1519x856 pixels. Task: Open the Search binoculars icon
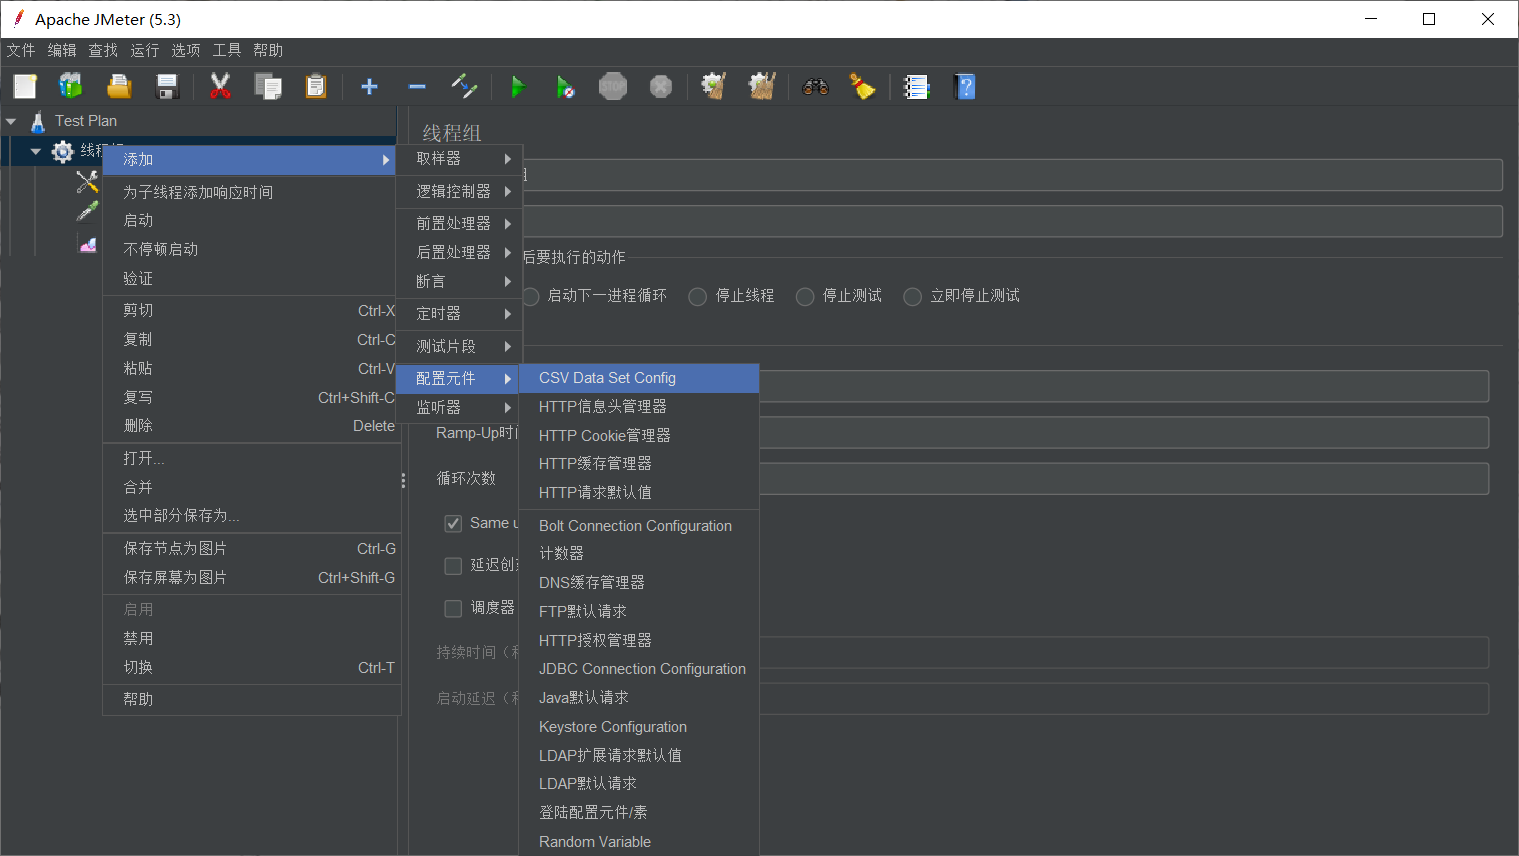[x=815, y=86]
